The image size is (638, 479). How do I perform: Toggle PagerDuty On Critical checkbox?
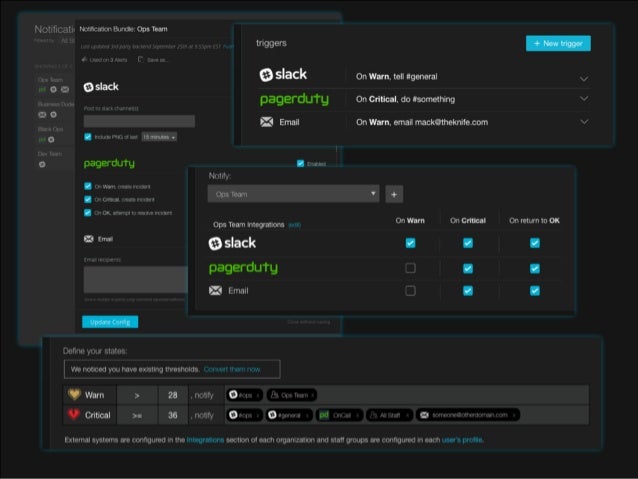click(x=468, y=268)
